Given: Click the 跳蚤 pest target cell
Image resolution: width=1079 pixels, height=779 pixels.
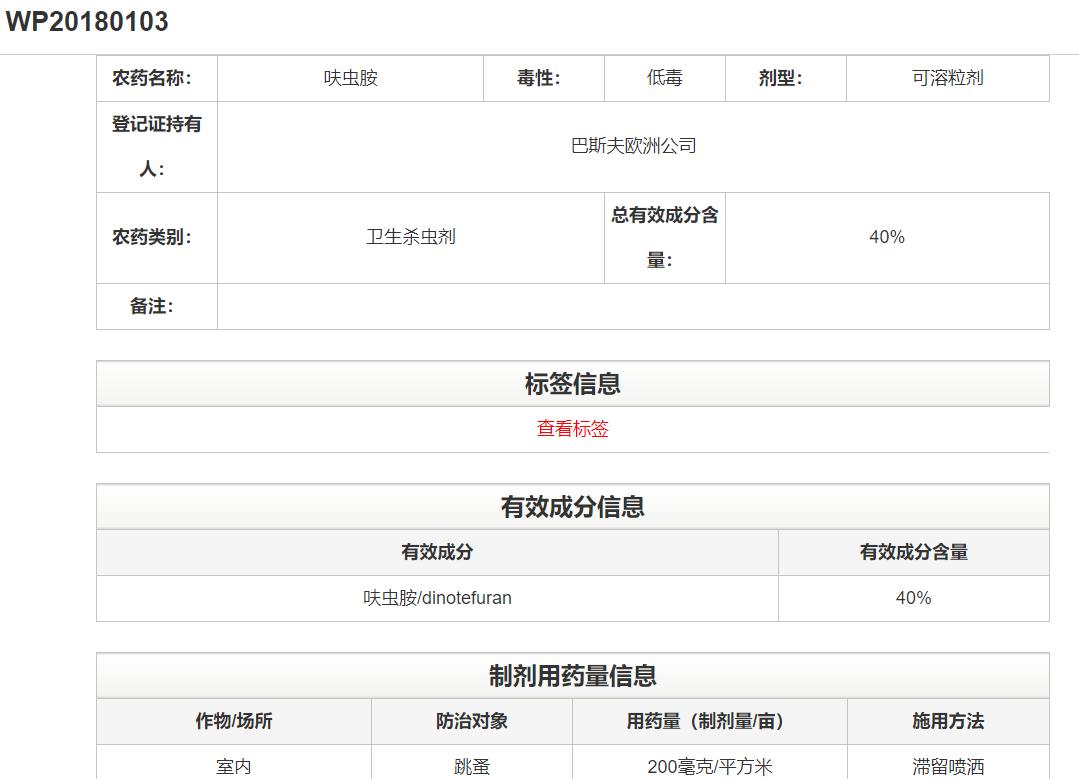Looking at the screenshot, I should (473, 764).
